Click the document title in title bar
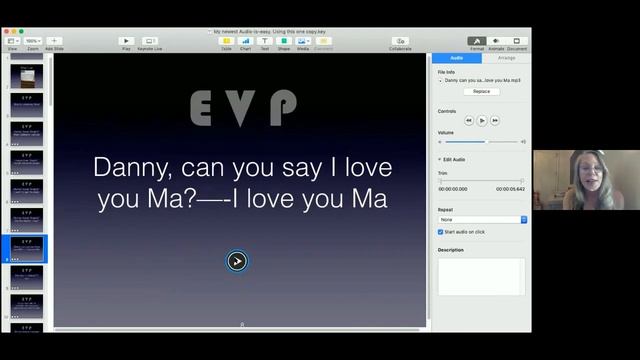Screen dimensions: 640x360 tap(269, 31)
